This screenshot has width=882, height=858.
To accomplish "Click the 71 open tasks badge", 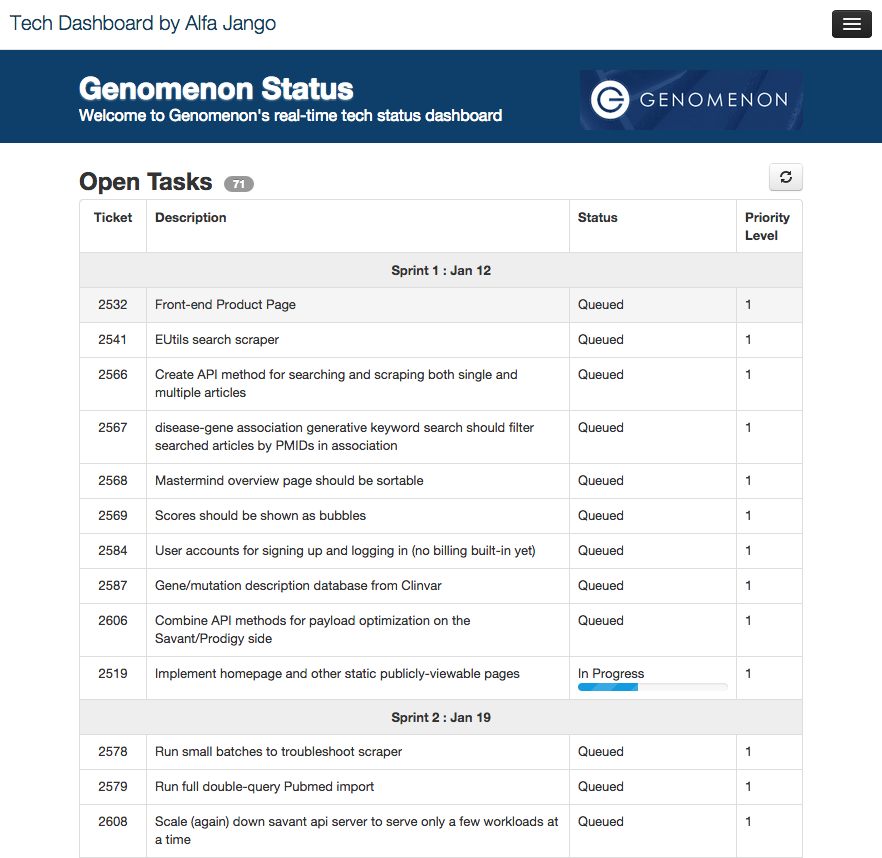I will 238,184.
